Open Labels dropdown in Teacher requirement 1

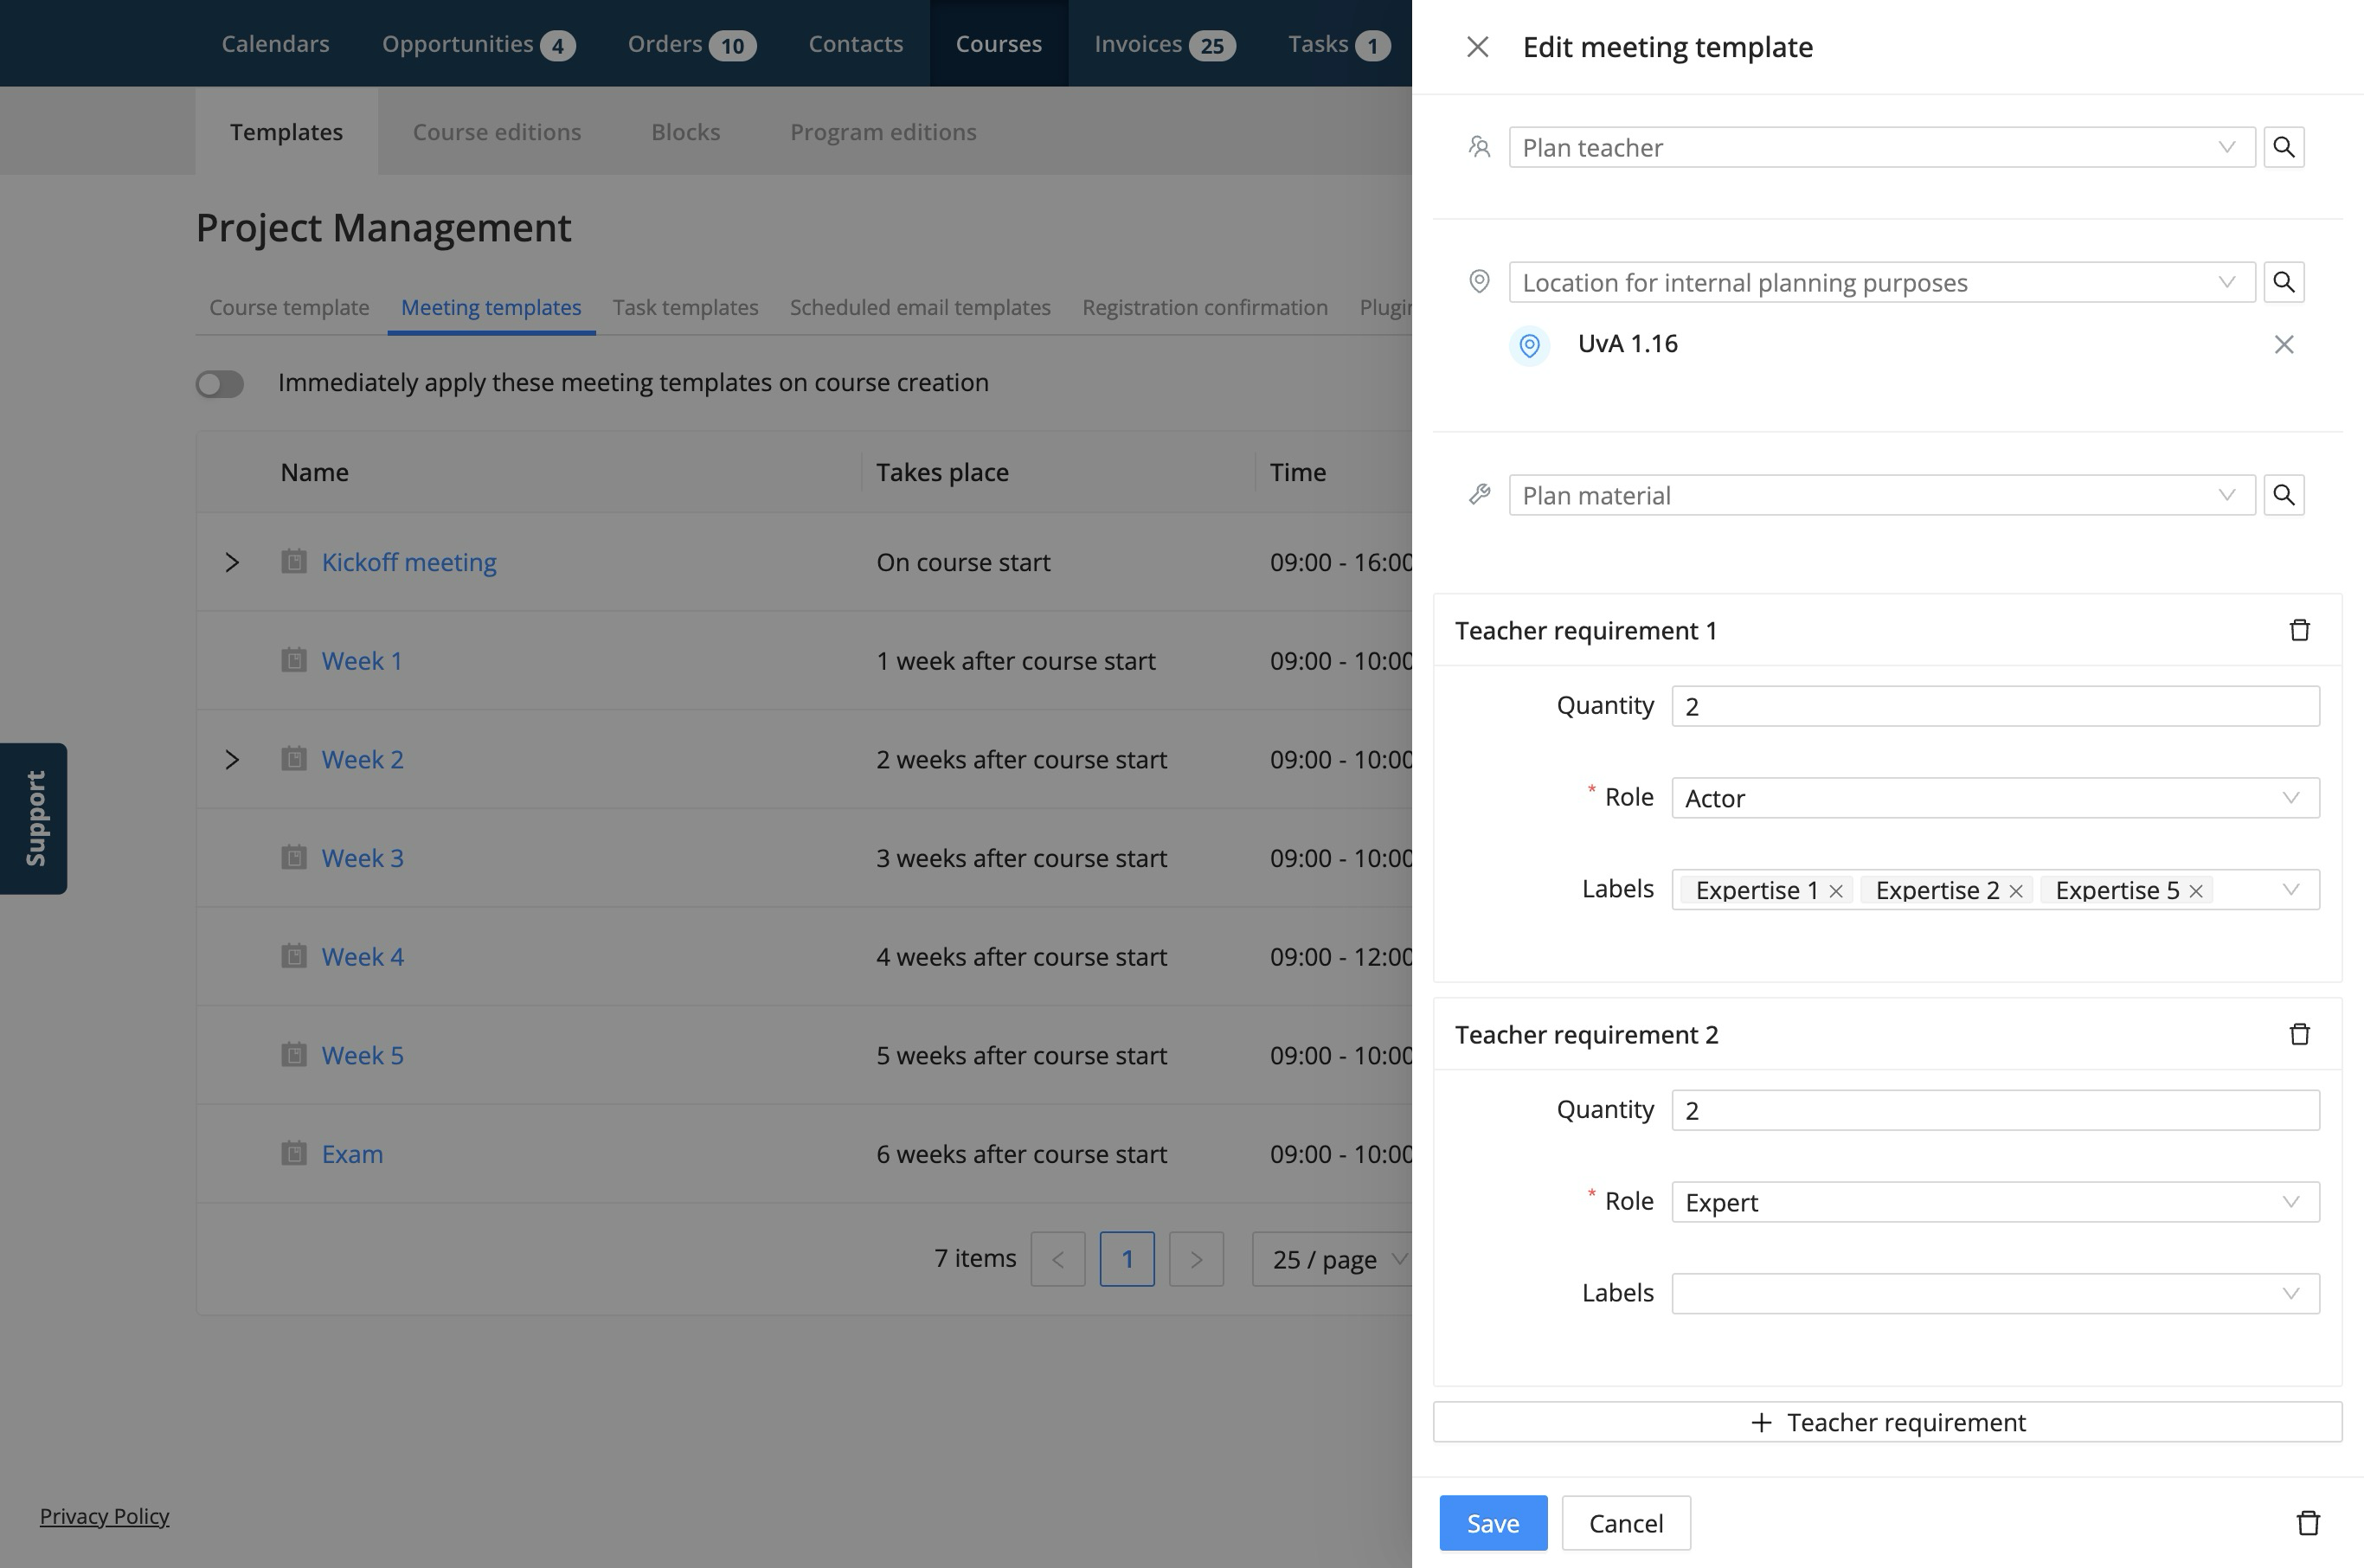click(2291, 890)
